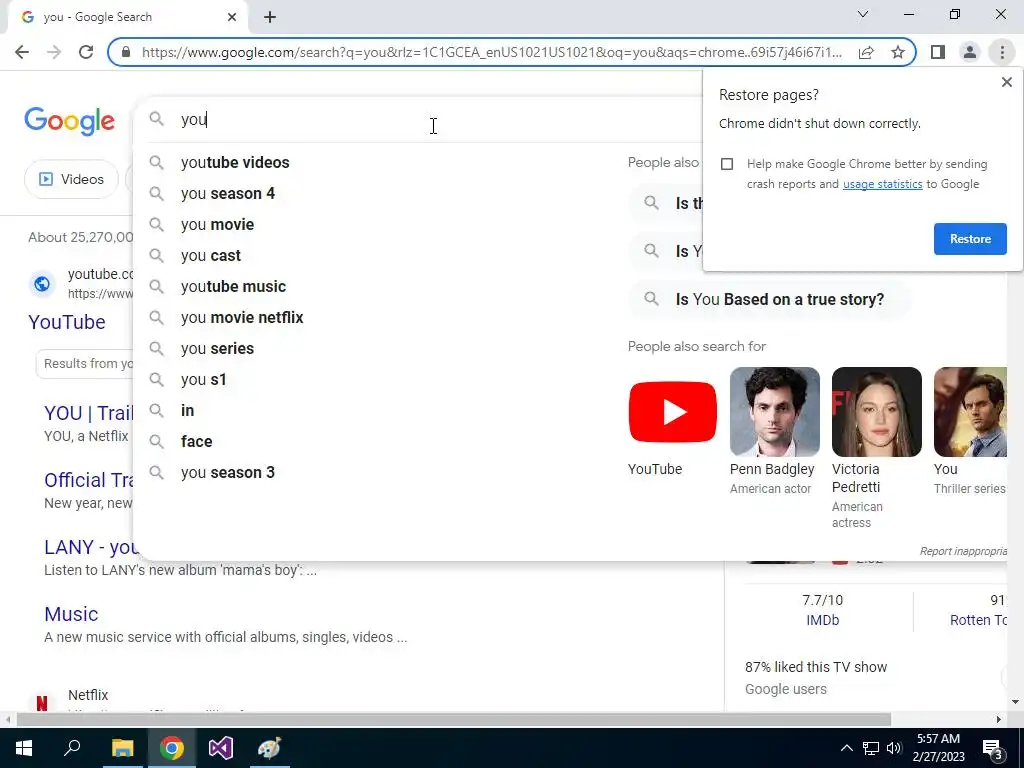Click the network tray icon
Image resolution: width=1024 pixels, height=768 pixels.
(x=871, y=748)
